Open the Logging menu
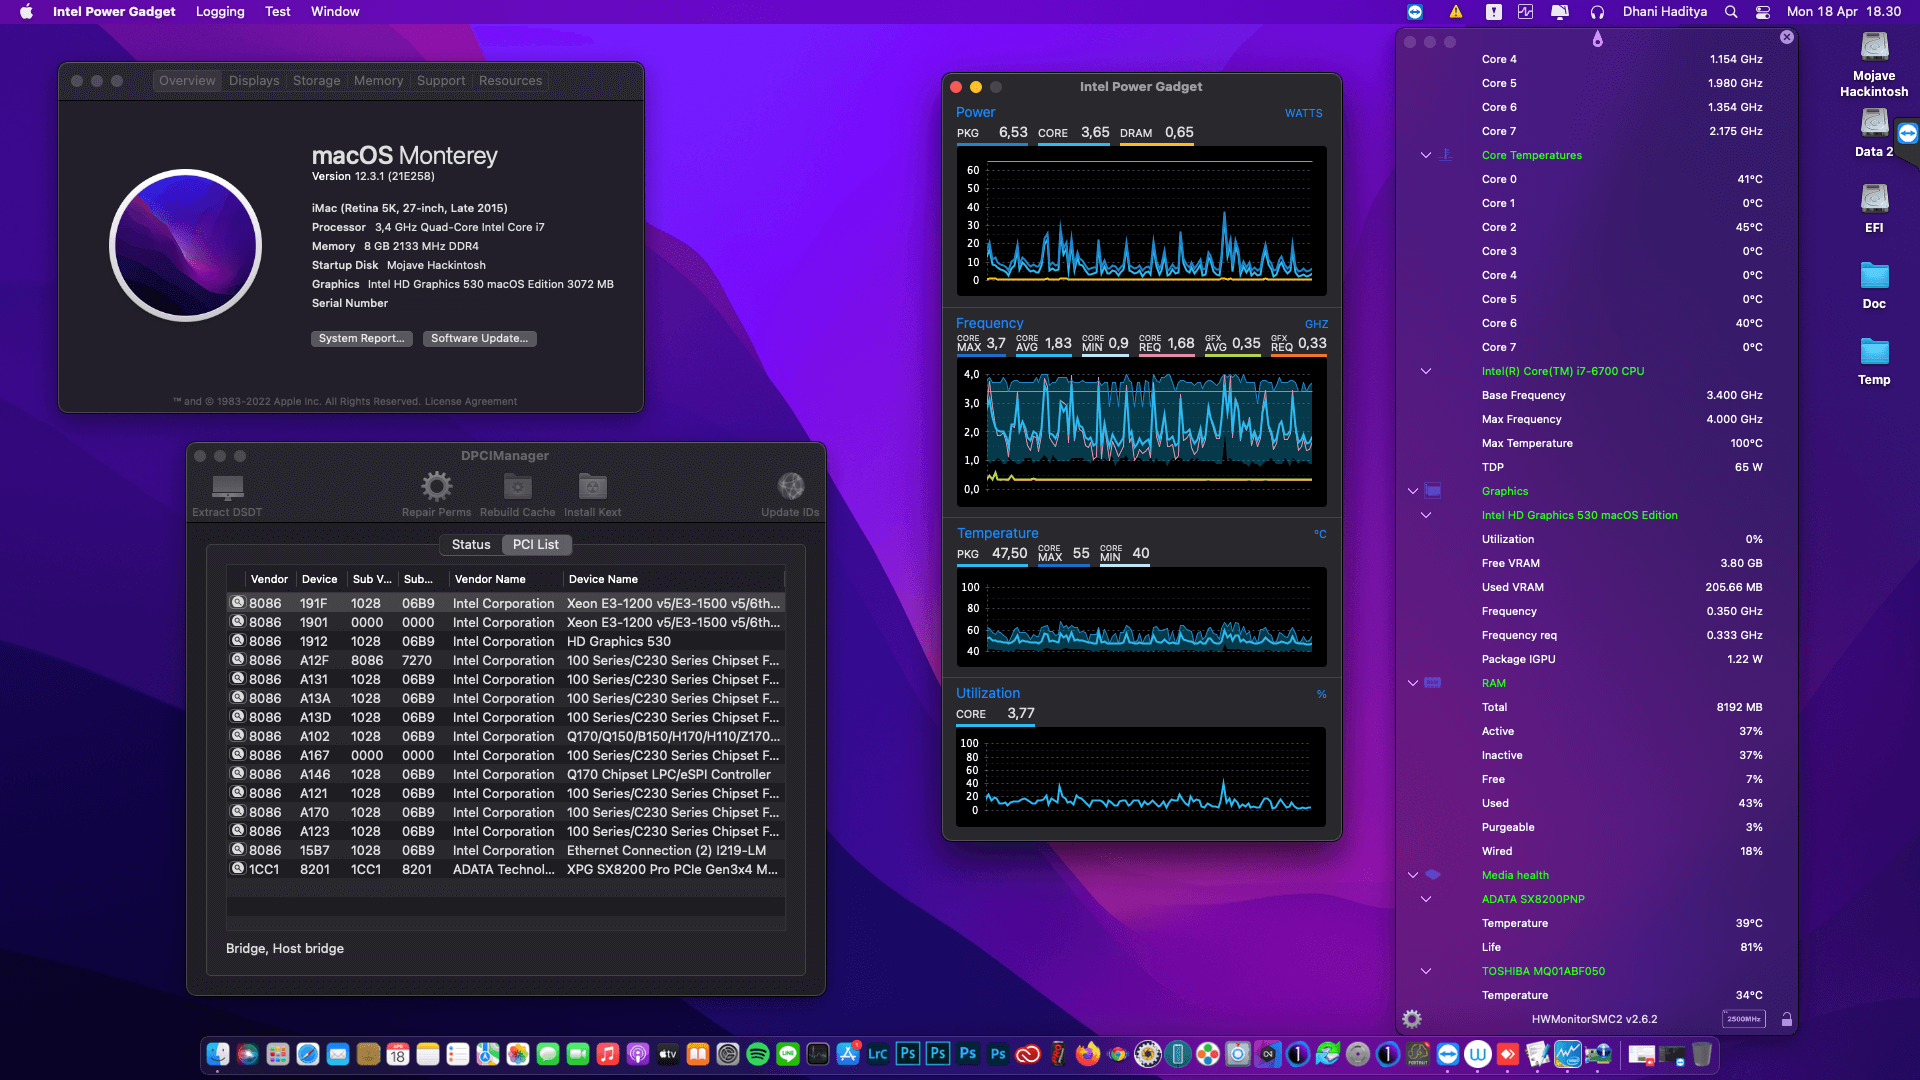Viewport: 1920px width, 1080px height. pyautogui.click(x=220, y=12)
